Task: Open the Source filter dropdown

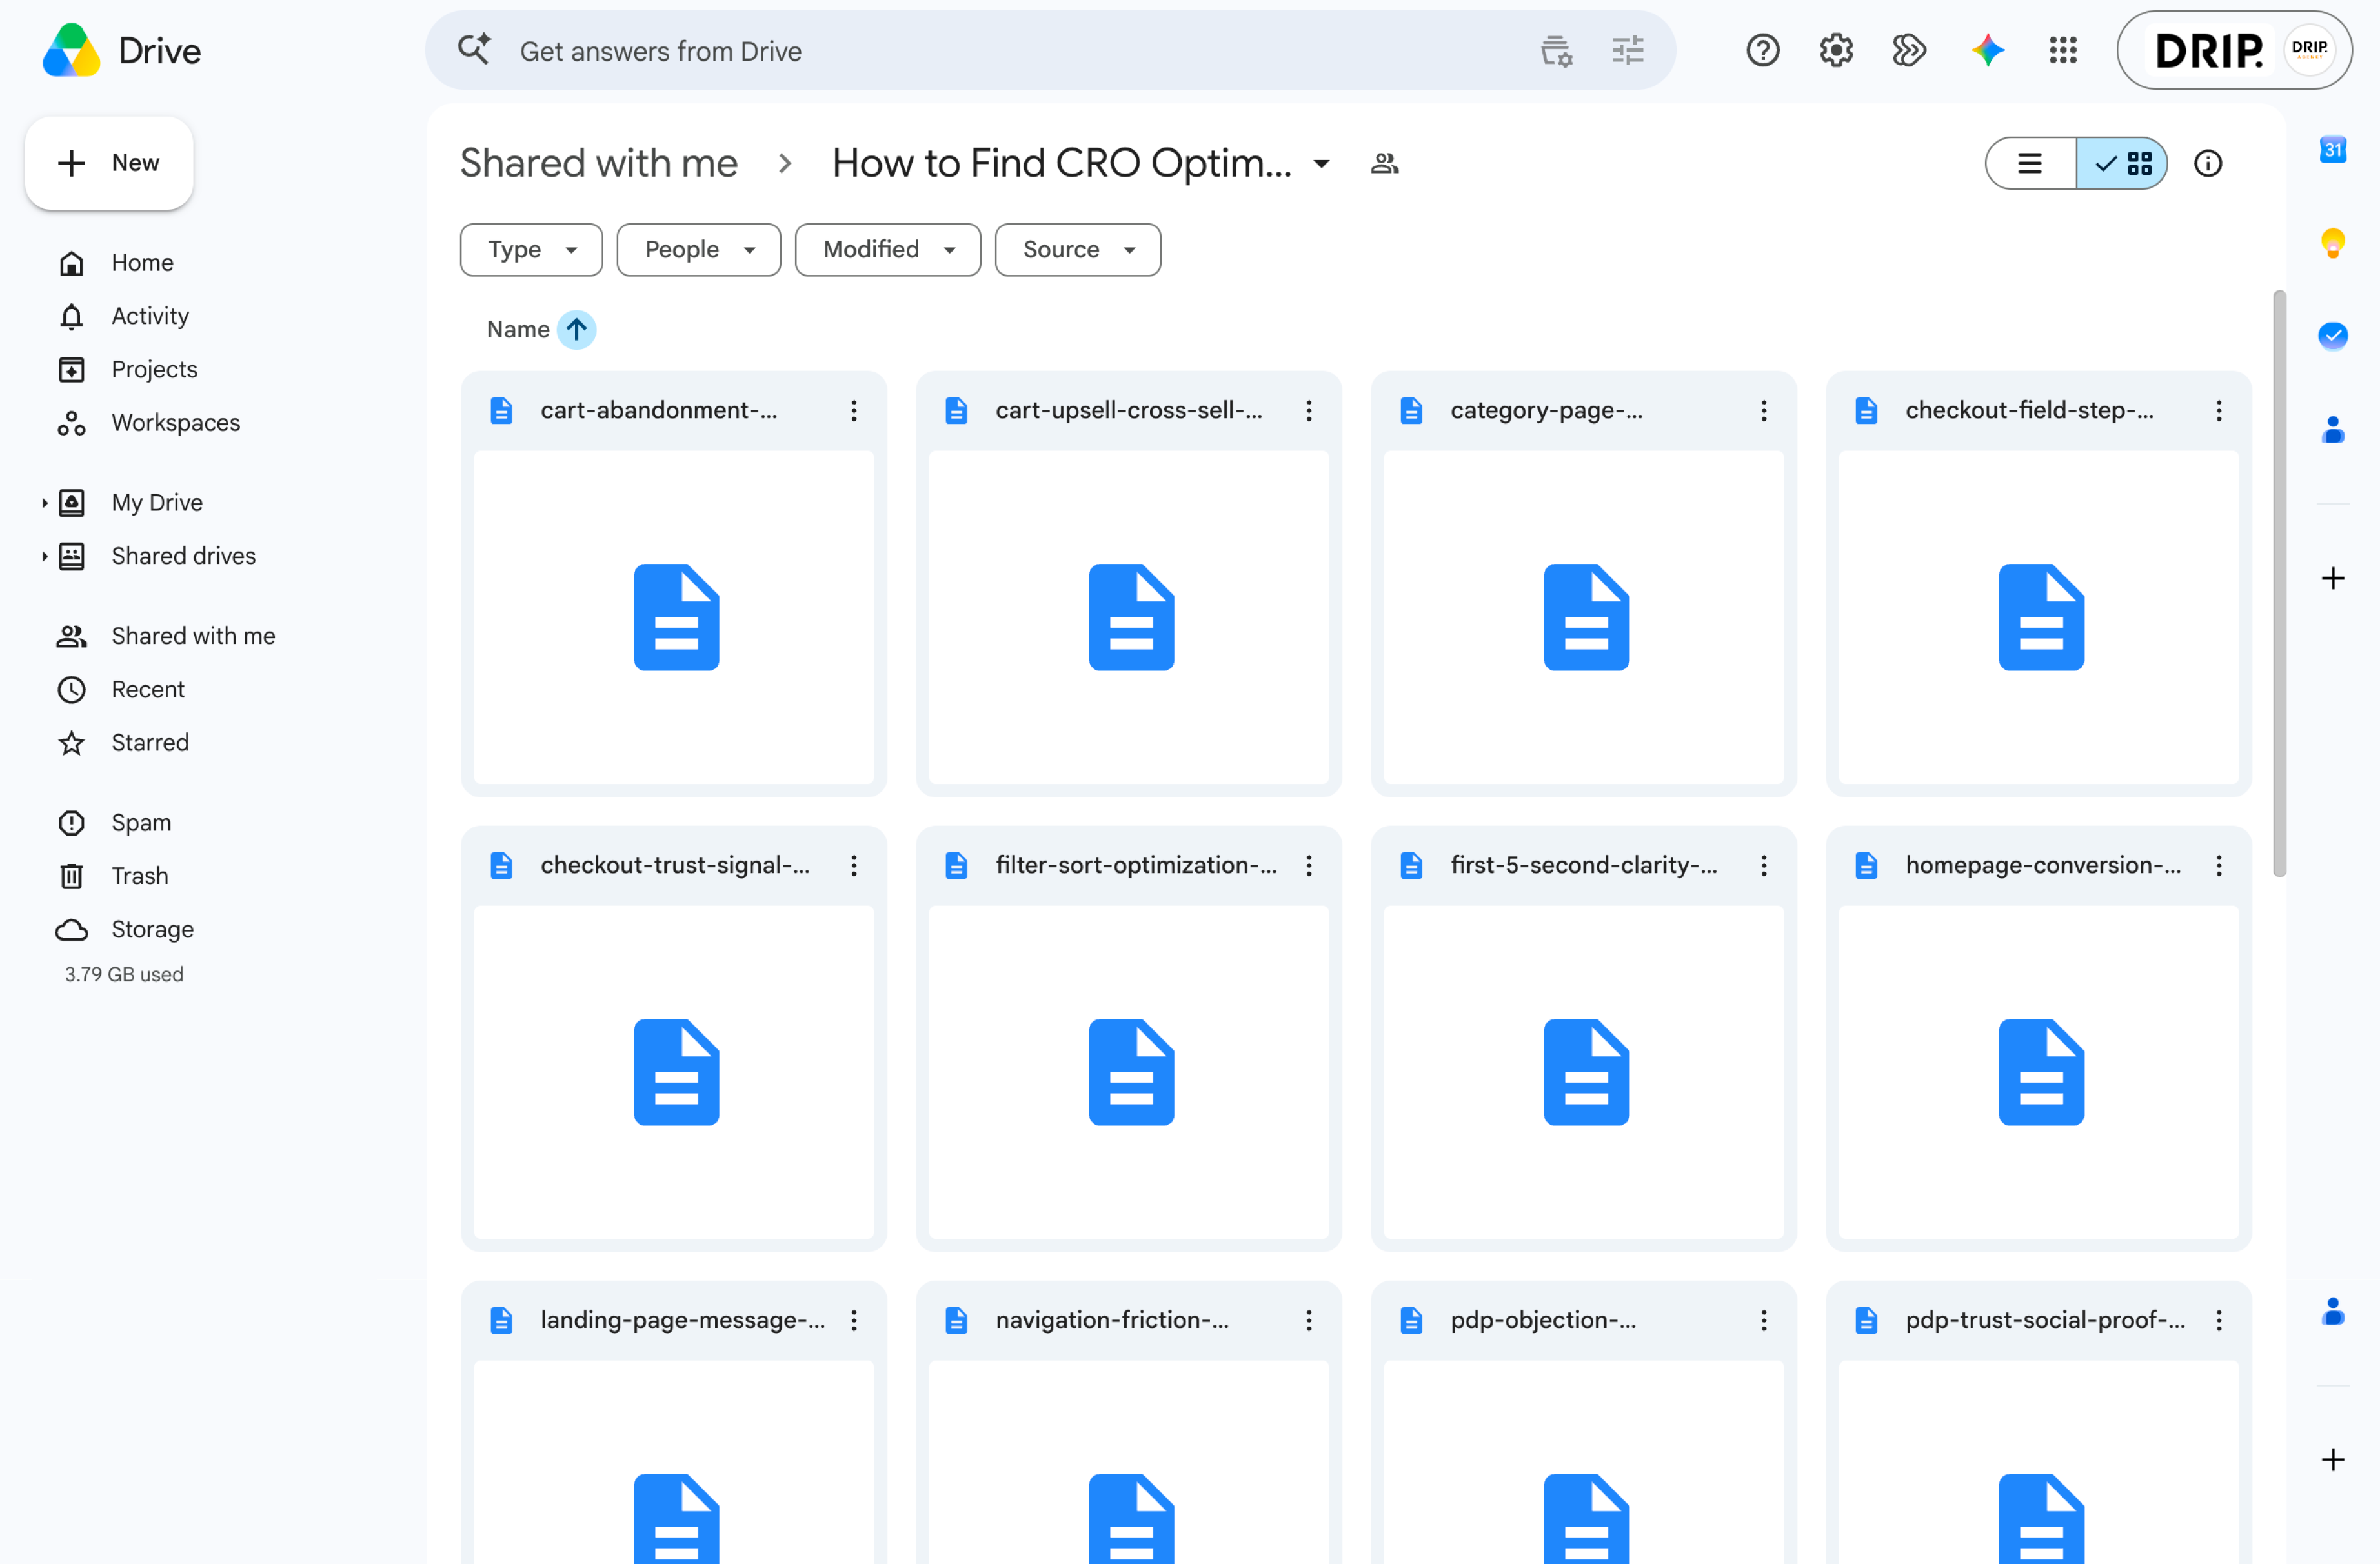Action: pos(1077,249)
